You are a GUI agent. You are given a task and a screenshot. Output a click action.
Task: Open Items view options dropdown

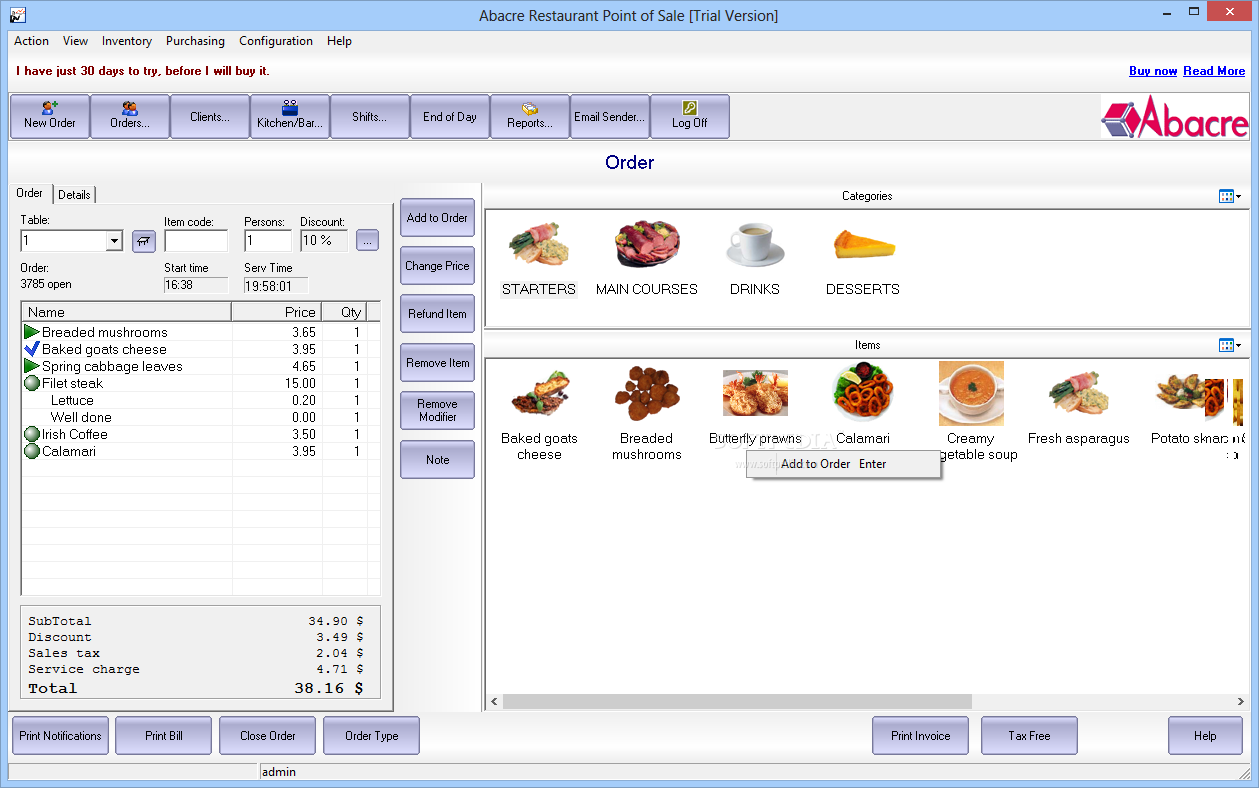(x=1230, y=345)
